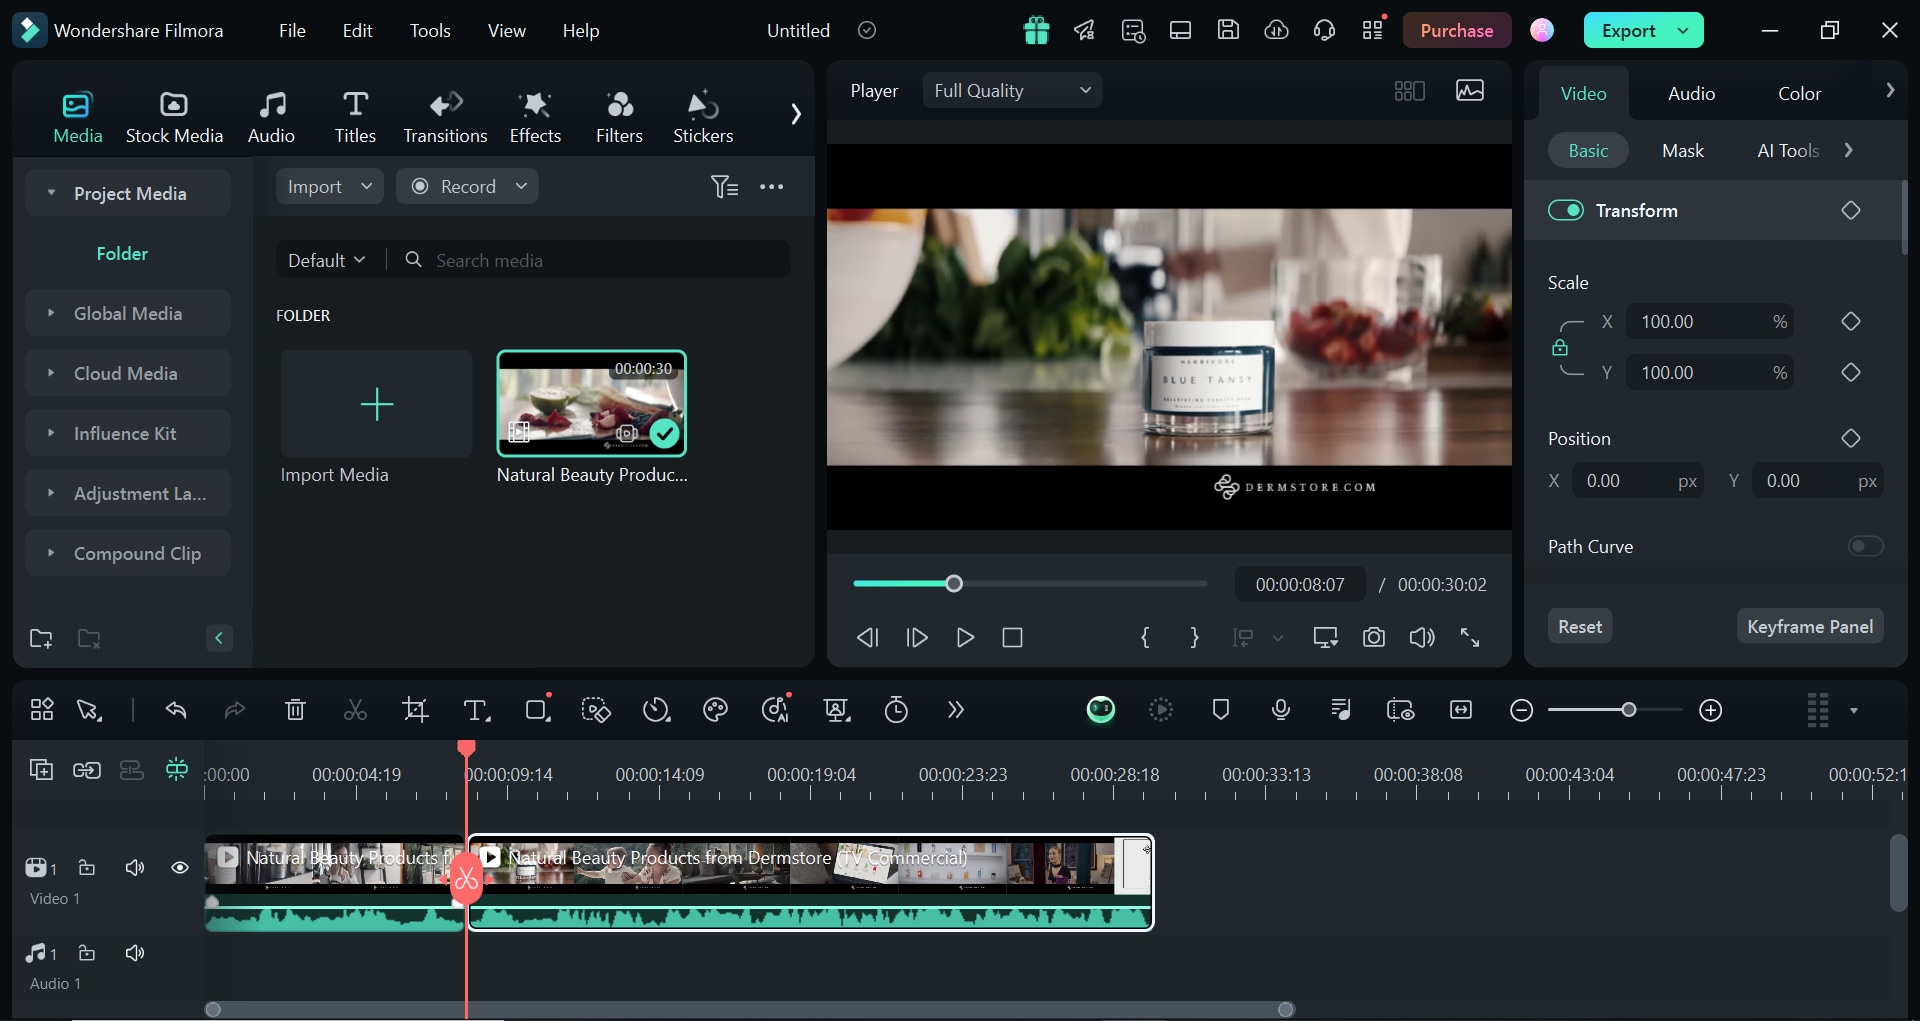1920x1021 pixels.
Task: Open the Tools menu
Action: pos(430,31)
